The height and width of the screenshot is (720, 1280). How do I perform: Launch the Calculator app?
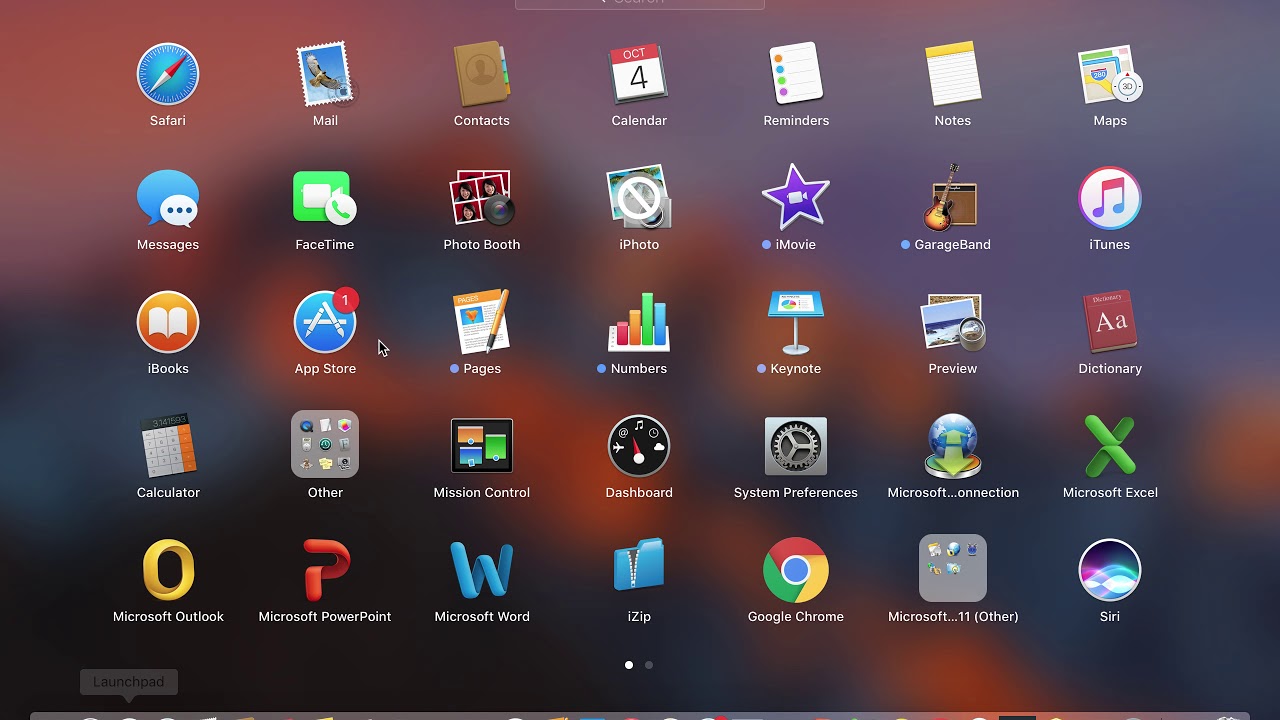tap(168, 446)
